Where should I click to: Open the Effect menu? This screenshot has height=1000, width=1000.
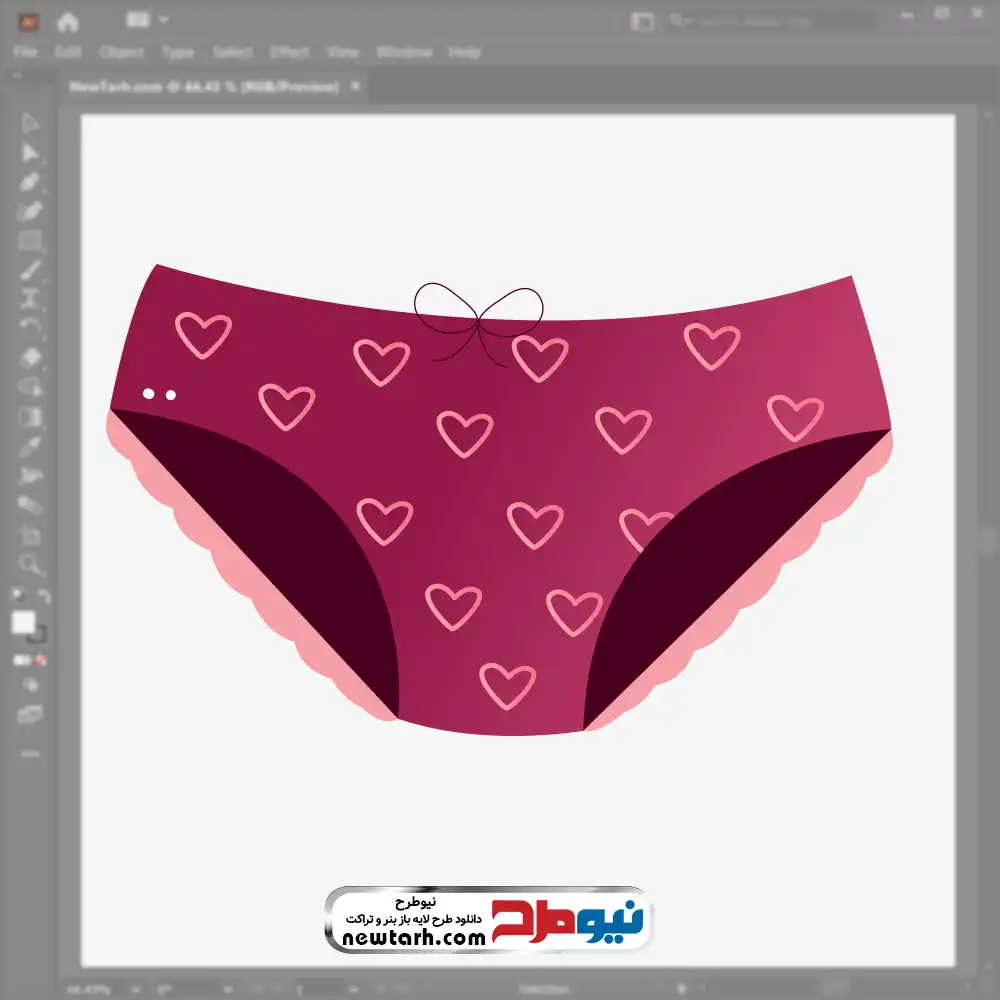click(x=289, y=52)
